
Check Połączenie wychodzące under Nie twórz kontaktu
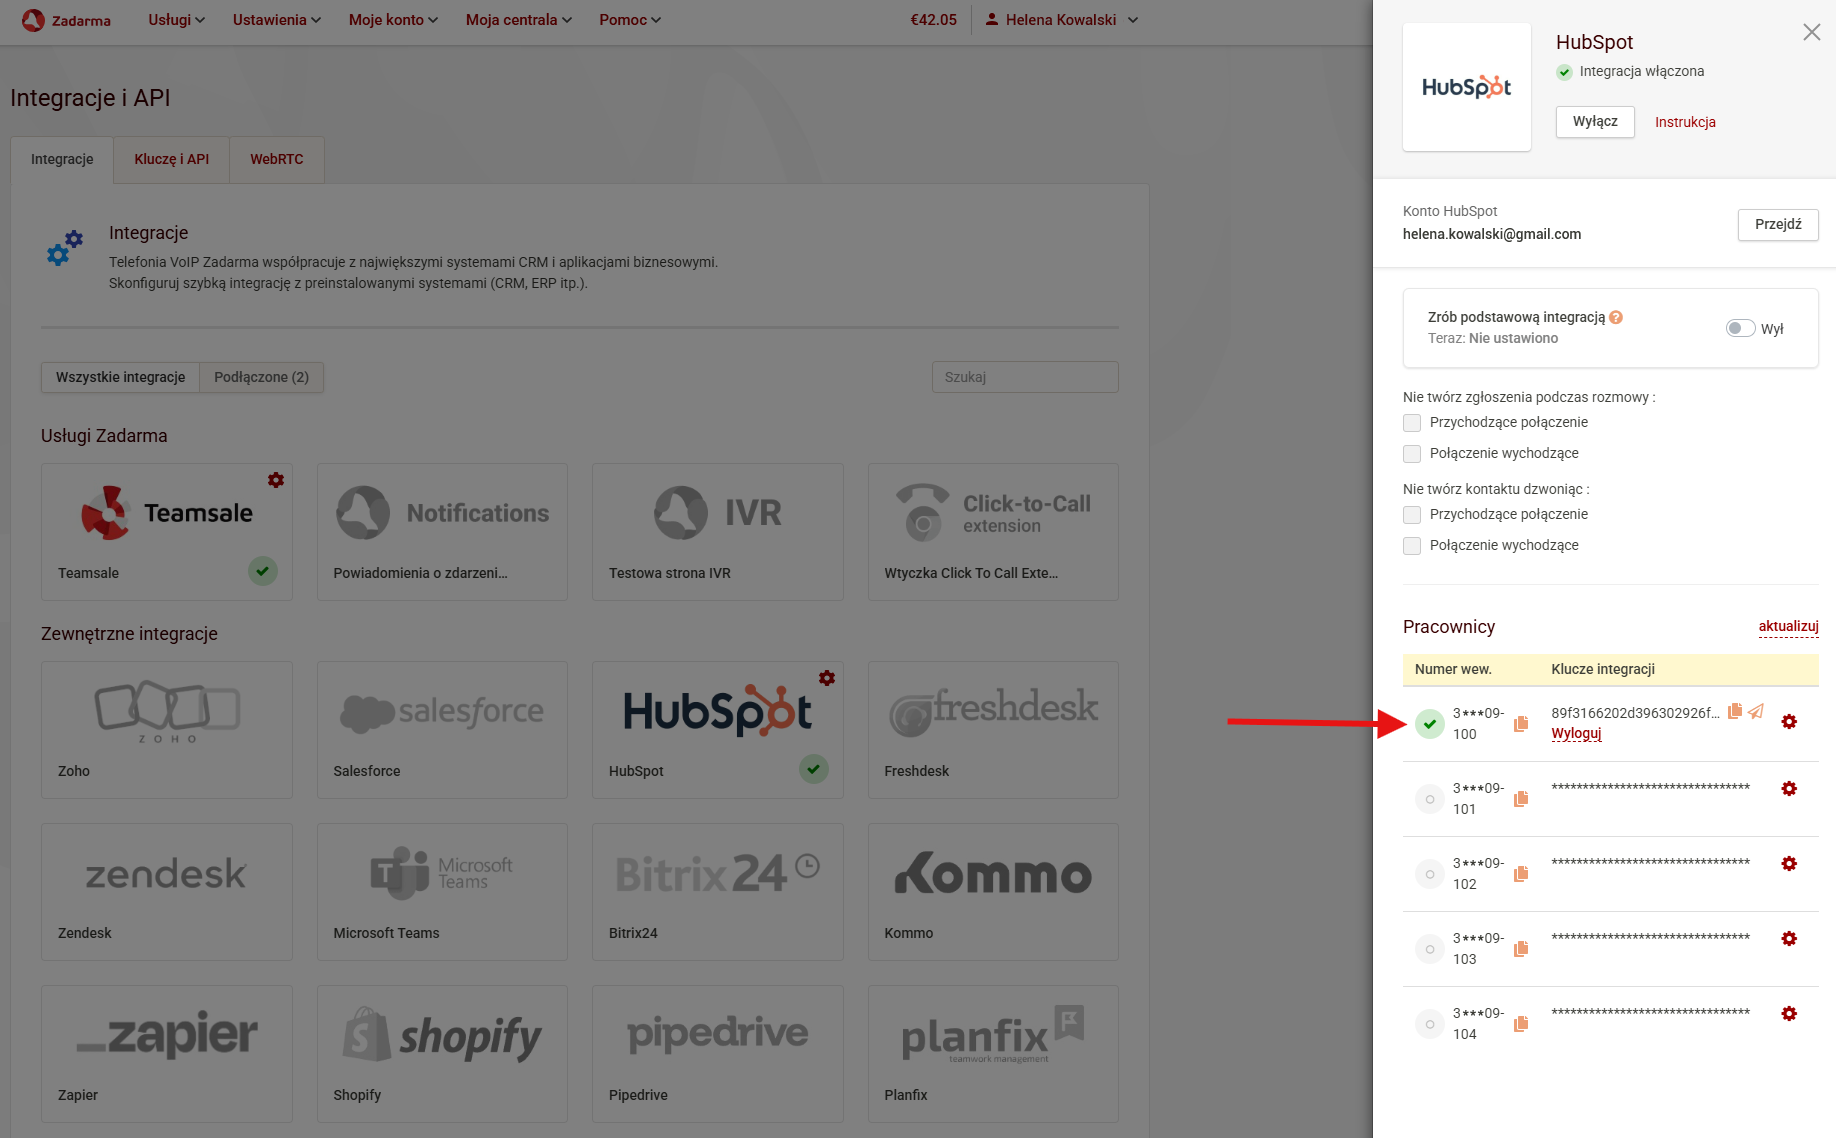(x=1412, y=546)
